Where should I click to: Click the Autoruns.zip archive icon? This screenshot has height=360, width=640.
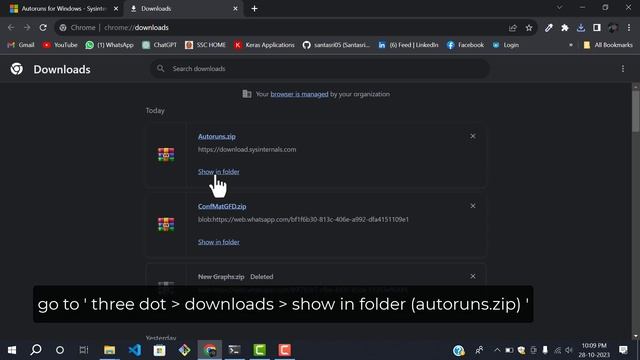(x=166, y=155)
